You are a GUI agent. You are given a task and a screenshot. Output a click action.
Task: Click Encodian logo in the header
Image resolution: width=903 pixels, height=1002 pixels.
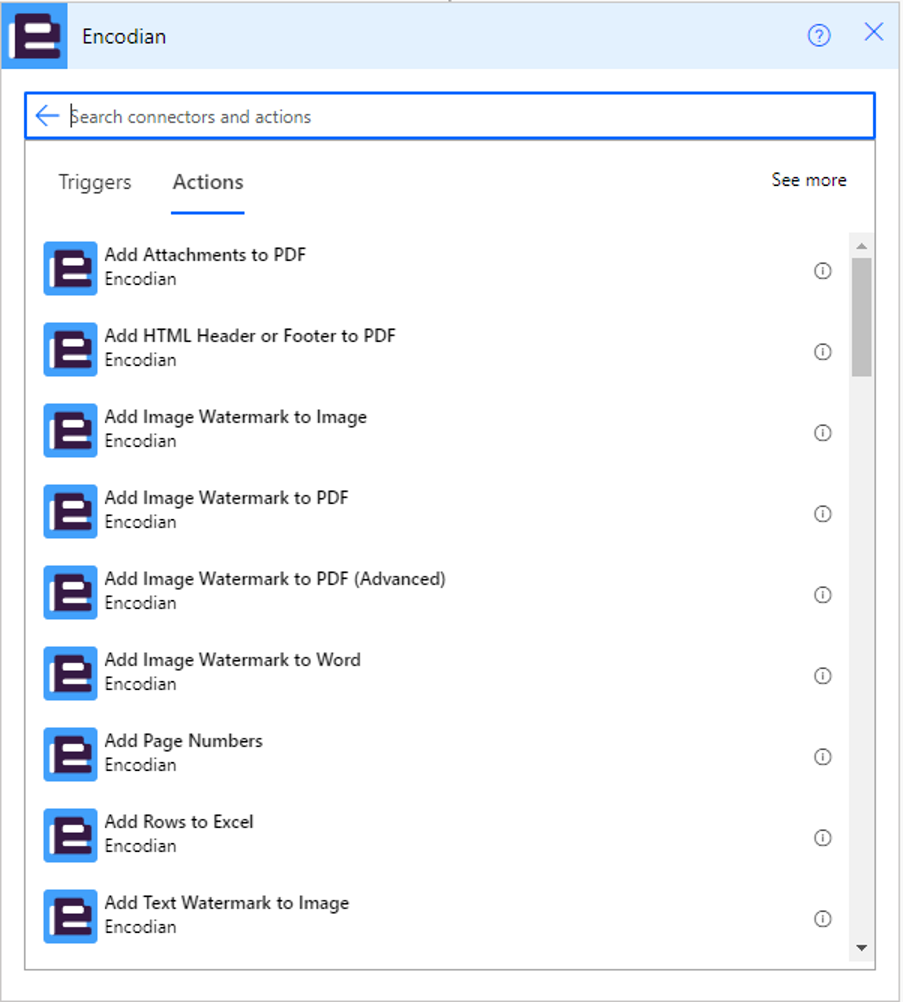click(35, 36)
